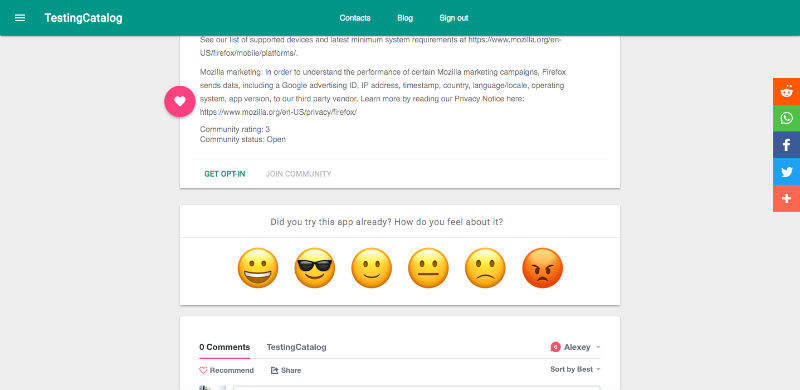
Task: Share via the WhatsApp icon
Action: 786,118
